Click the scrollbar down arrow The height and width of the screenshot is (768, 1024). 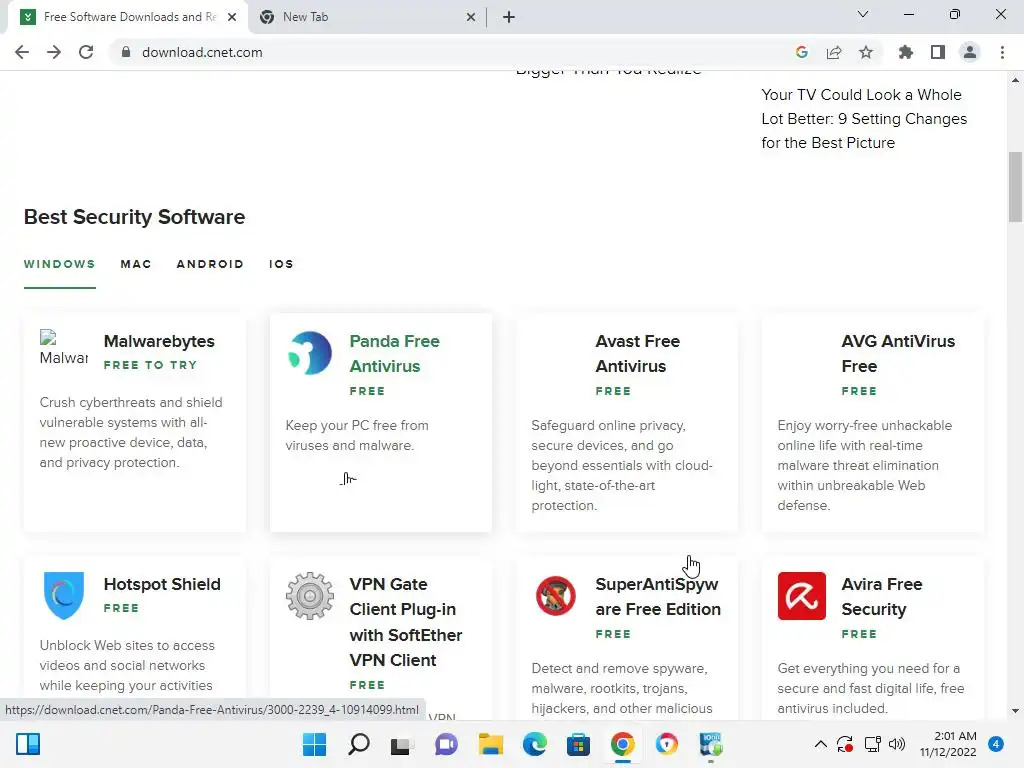(x=1015, y=711)
